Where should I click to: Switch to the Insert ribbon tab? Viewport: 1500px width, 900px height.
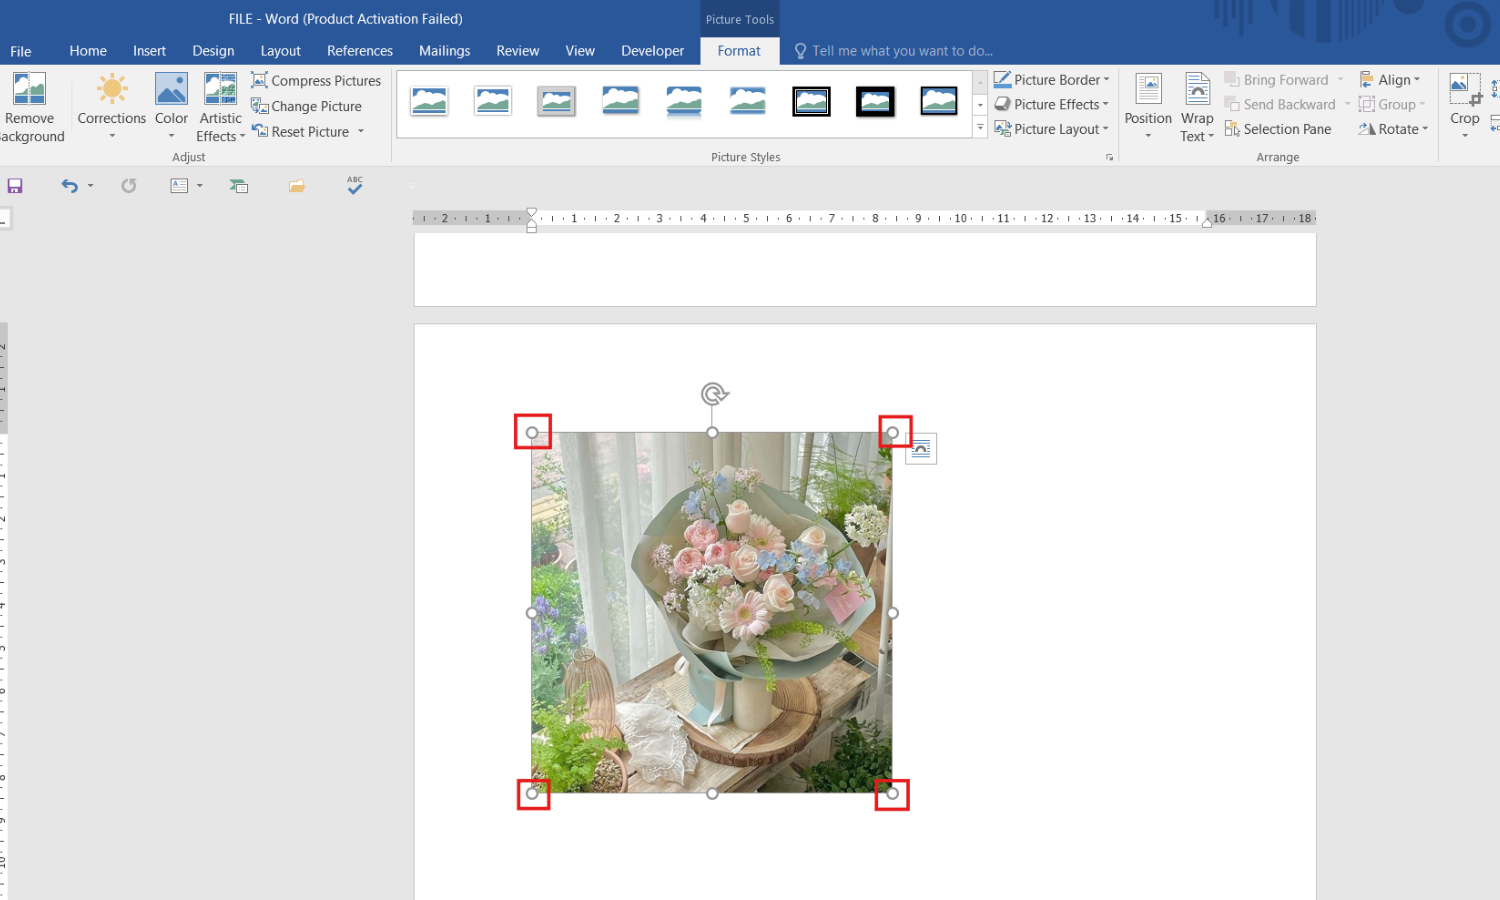[149, 51]
